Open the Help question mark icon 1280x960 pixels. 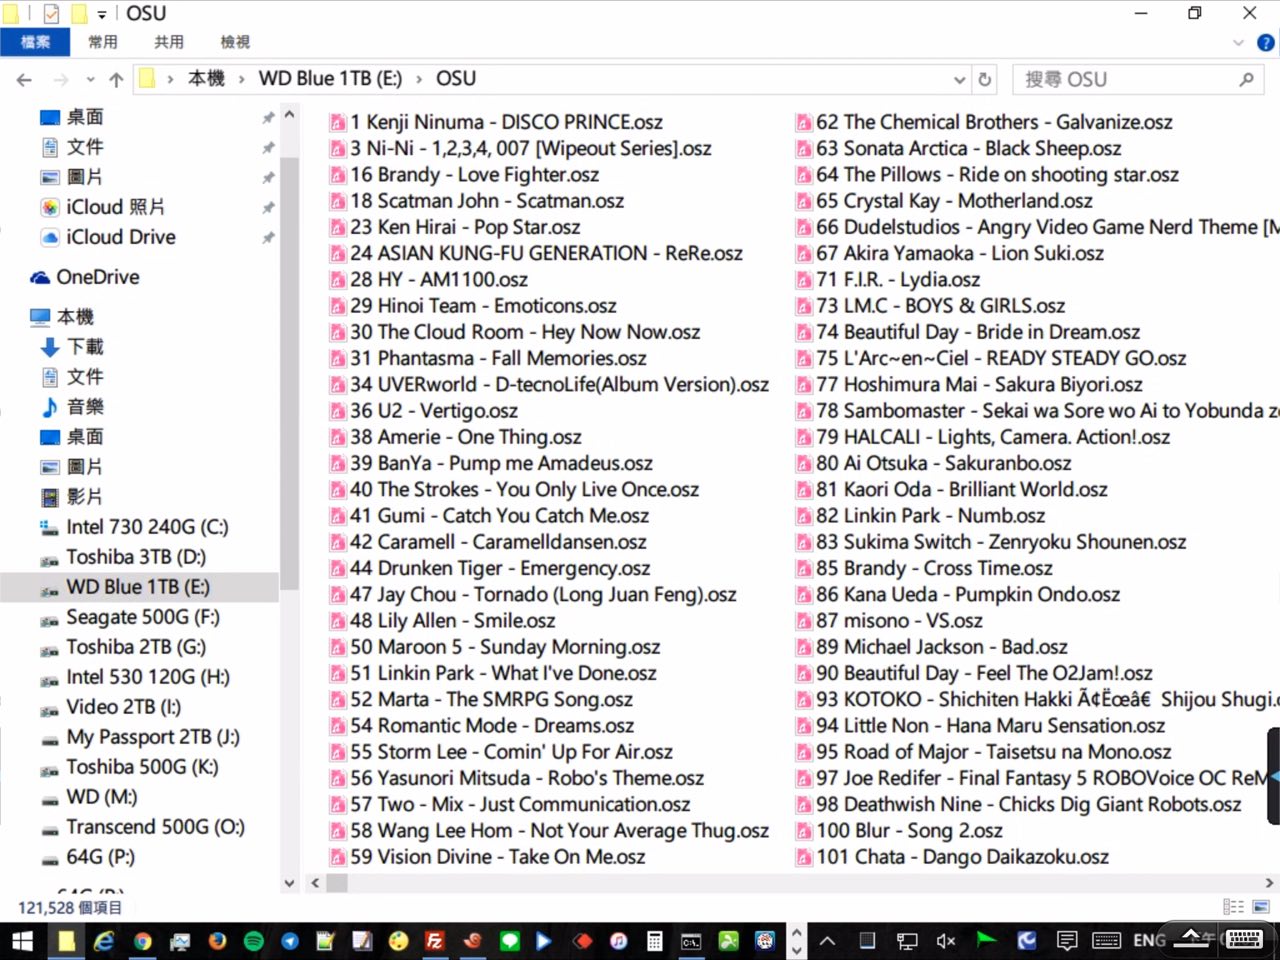click(x=1265, y=43)
